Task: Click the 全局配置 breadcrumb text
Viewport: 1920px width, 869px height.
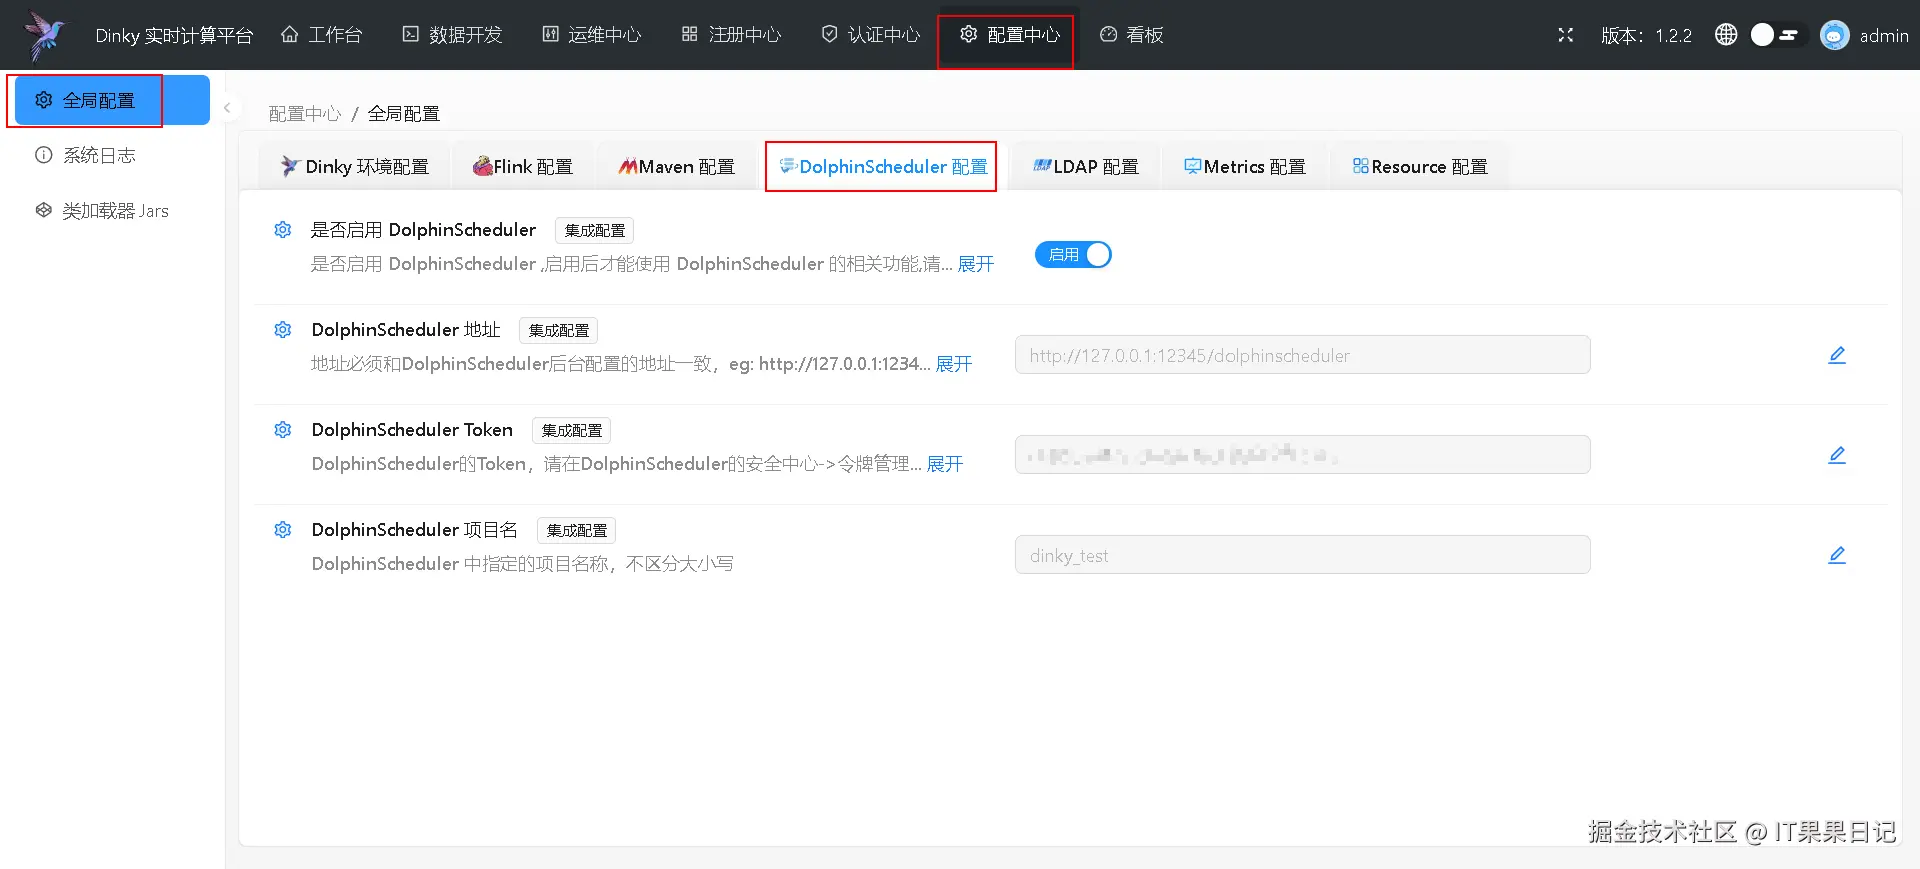Action: (x=404, y=114)
